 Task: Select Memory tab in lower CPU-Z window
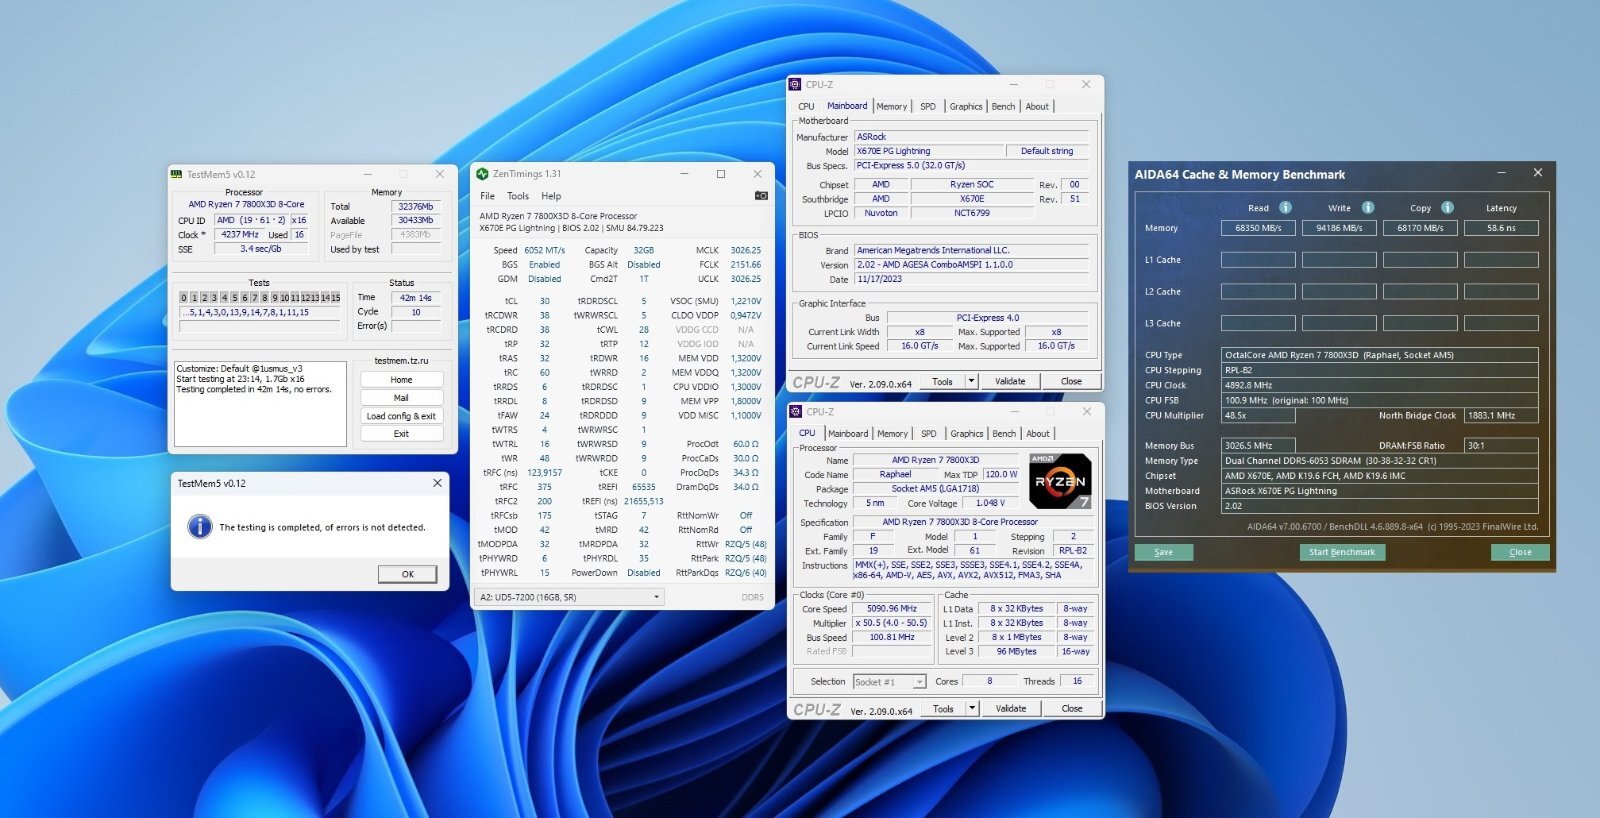click(x=892, y=434)
